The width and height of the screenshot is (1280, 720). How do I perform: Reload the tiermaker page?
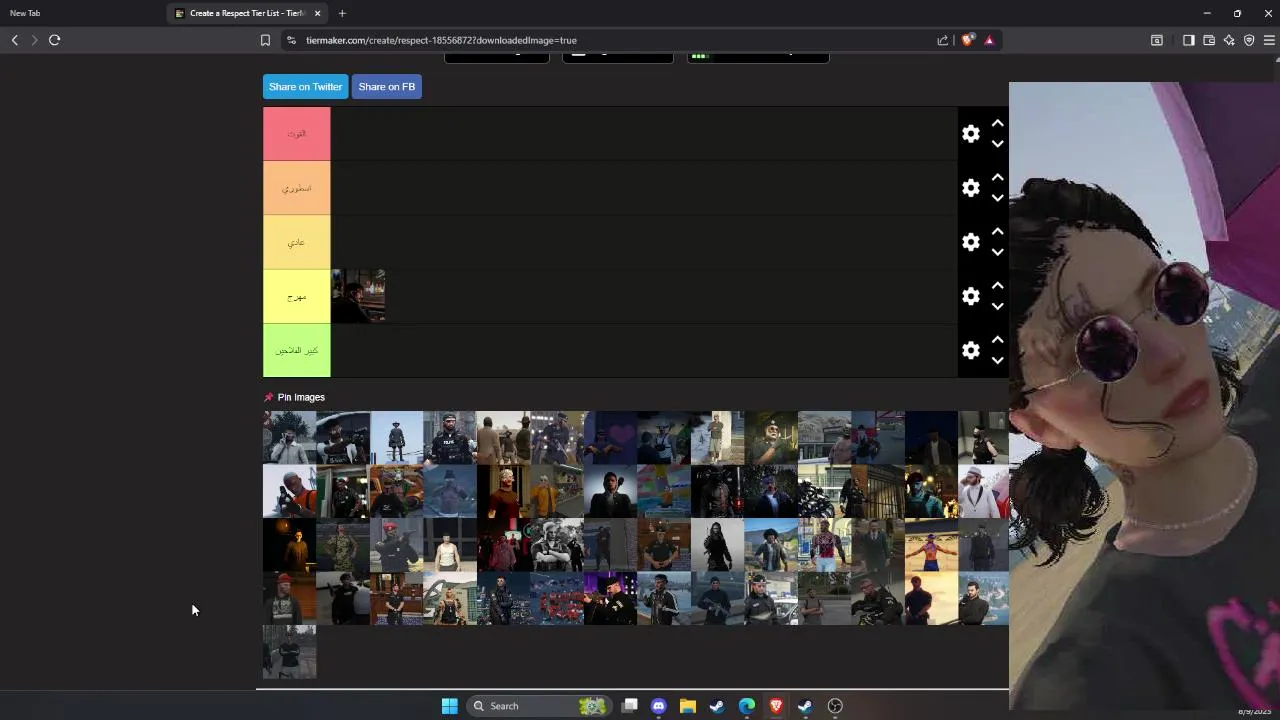coord(54,40)
